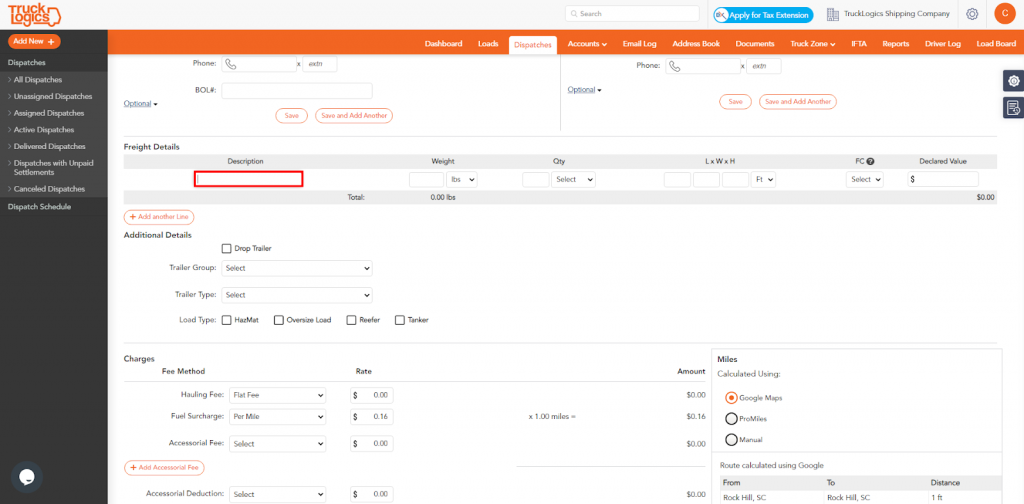Open Active Dispatches in sidebar

pyautogui.click(x=43, y=130)
